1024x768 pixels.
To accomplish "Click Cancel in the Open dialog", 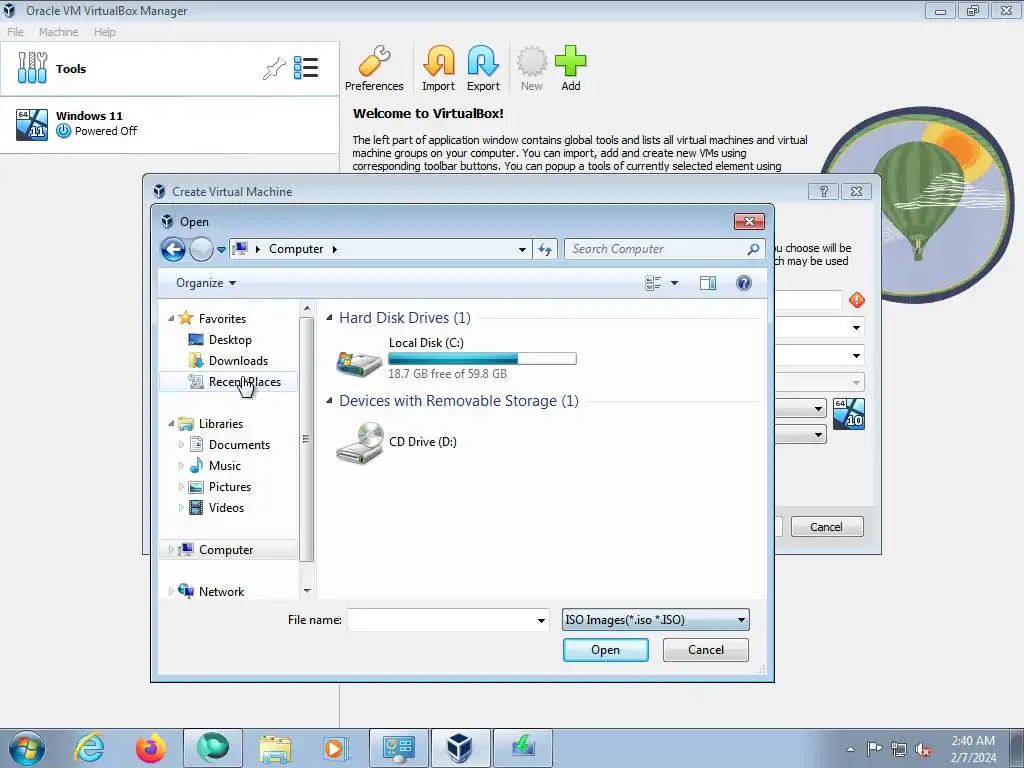I will pos(705,650).
